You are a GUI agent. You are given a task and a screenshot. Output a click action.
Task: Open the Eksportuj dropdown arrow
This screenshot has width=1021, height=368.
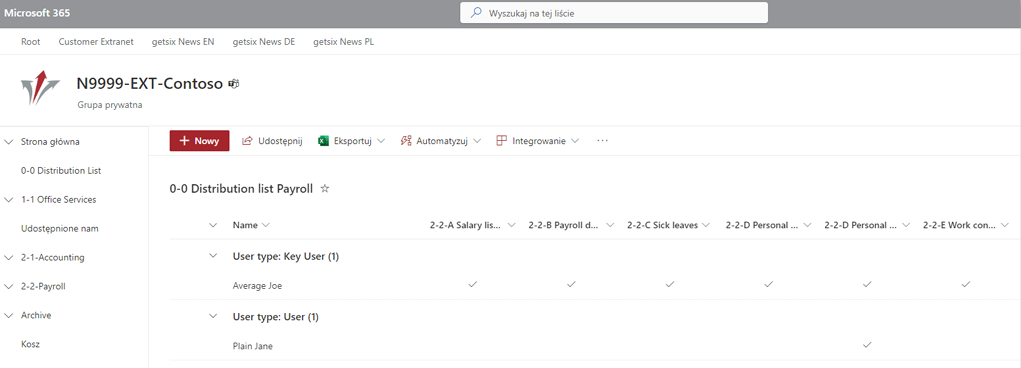coord(381,141)
